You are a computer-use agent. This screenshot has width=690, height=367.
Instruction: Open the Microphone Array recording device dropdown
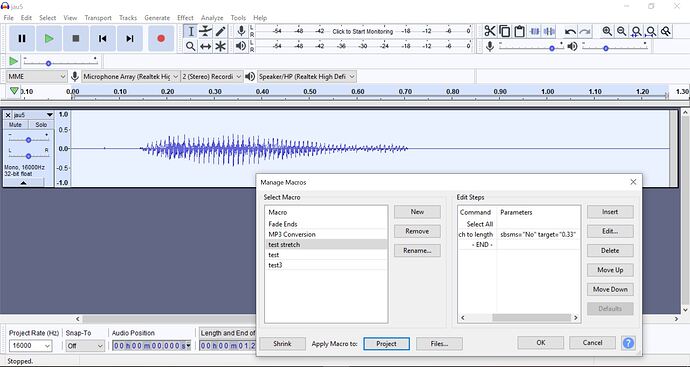131,77
